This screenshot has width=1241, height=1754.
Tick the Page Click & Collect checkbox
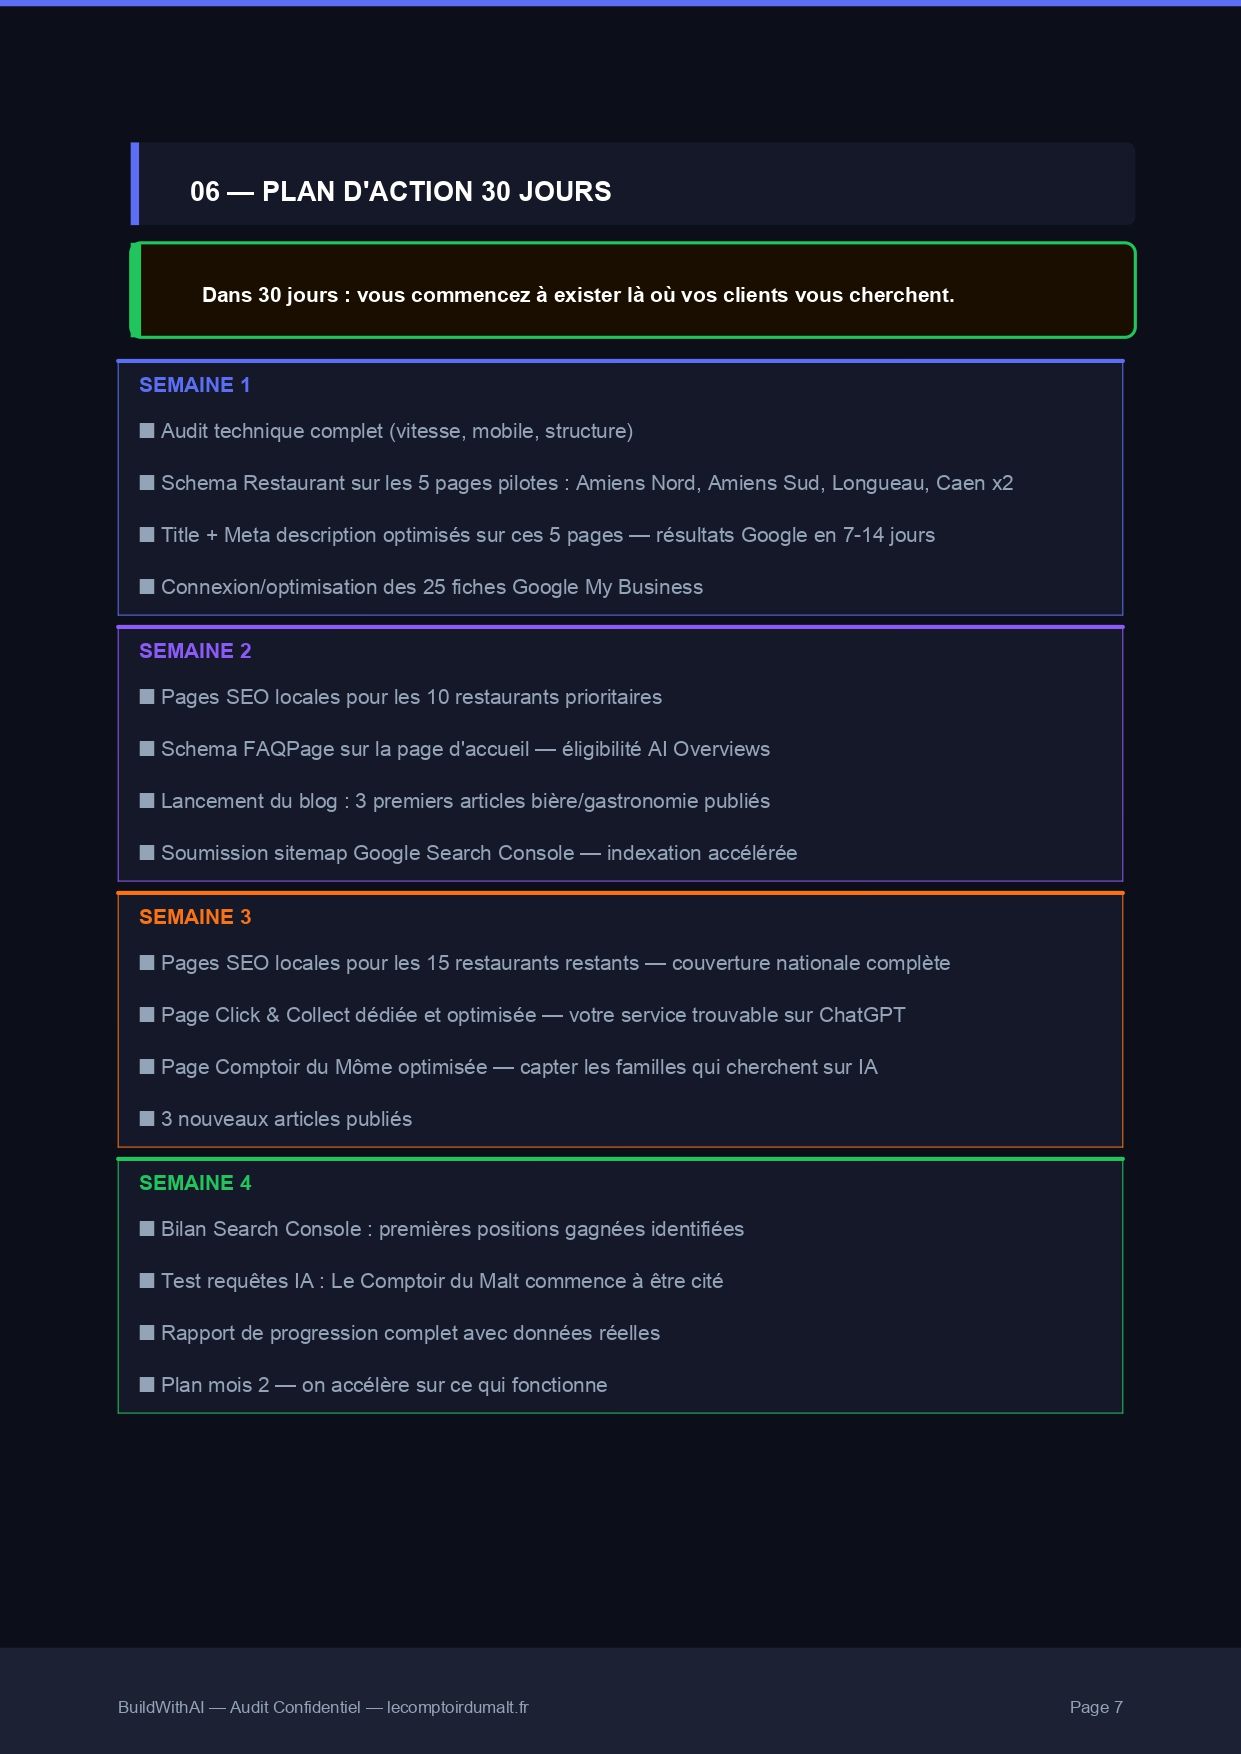(x=147, y=1015)
